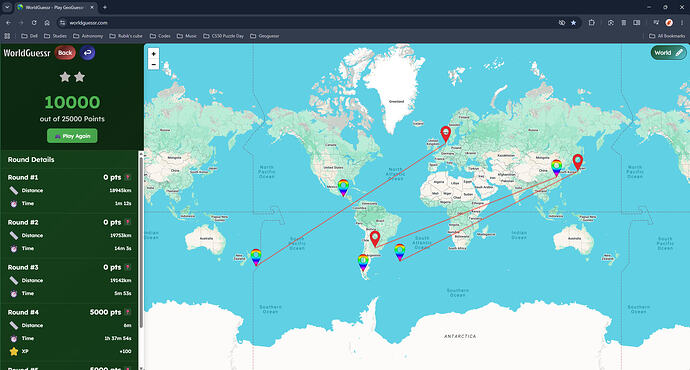Click the 10000 total score text
690x370 pixels.
click(x=72, y=102)
